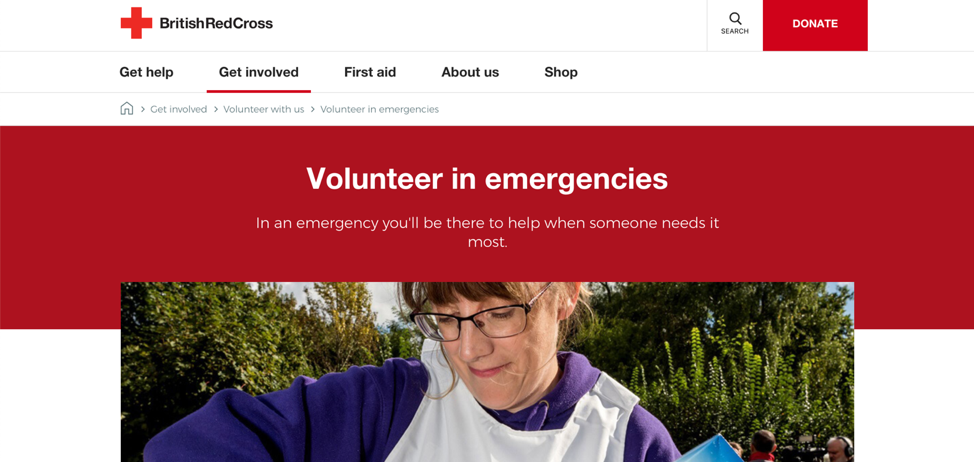
Task: Click the Volunteer in emergencies page heading
Action: (487, 179)
